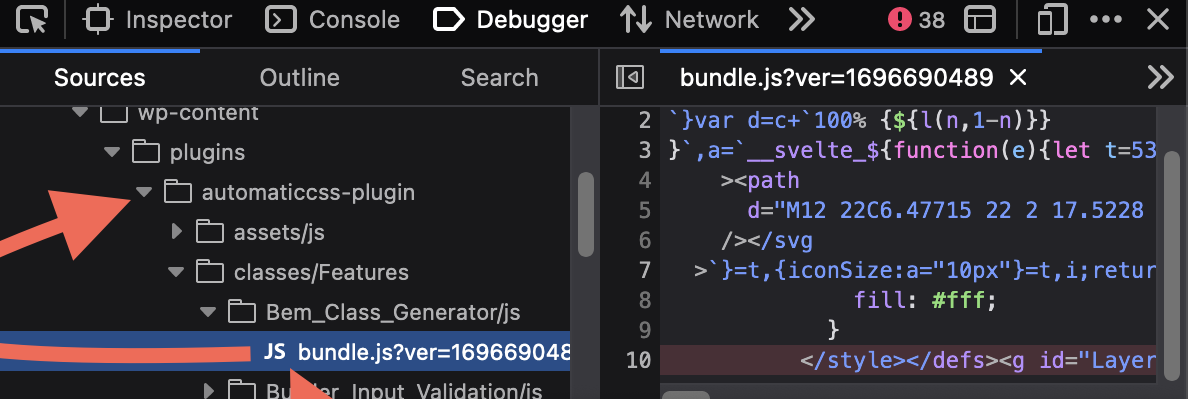This screenshot has width=1188, height=399.
Task: Activate the element picker tool
Action: click(x=32, y=20)
